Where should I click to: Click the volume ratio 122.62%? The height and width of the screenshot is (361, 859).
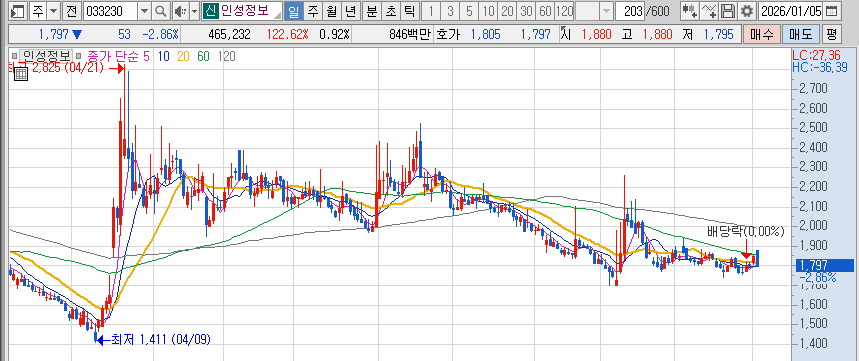[288, 35]
